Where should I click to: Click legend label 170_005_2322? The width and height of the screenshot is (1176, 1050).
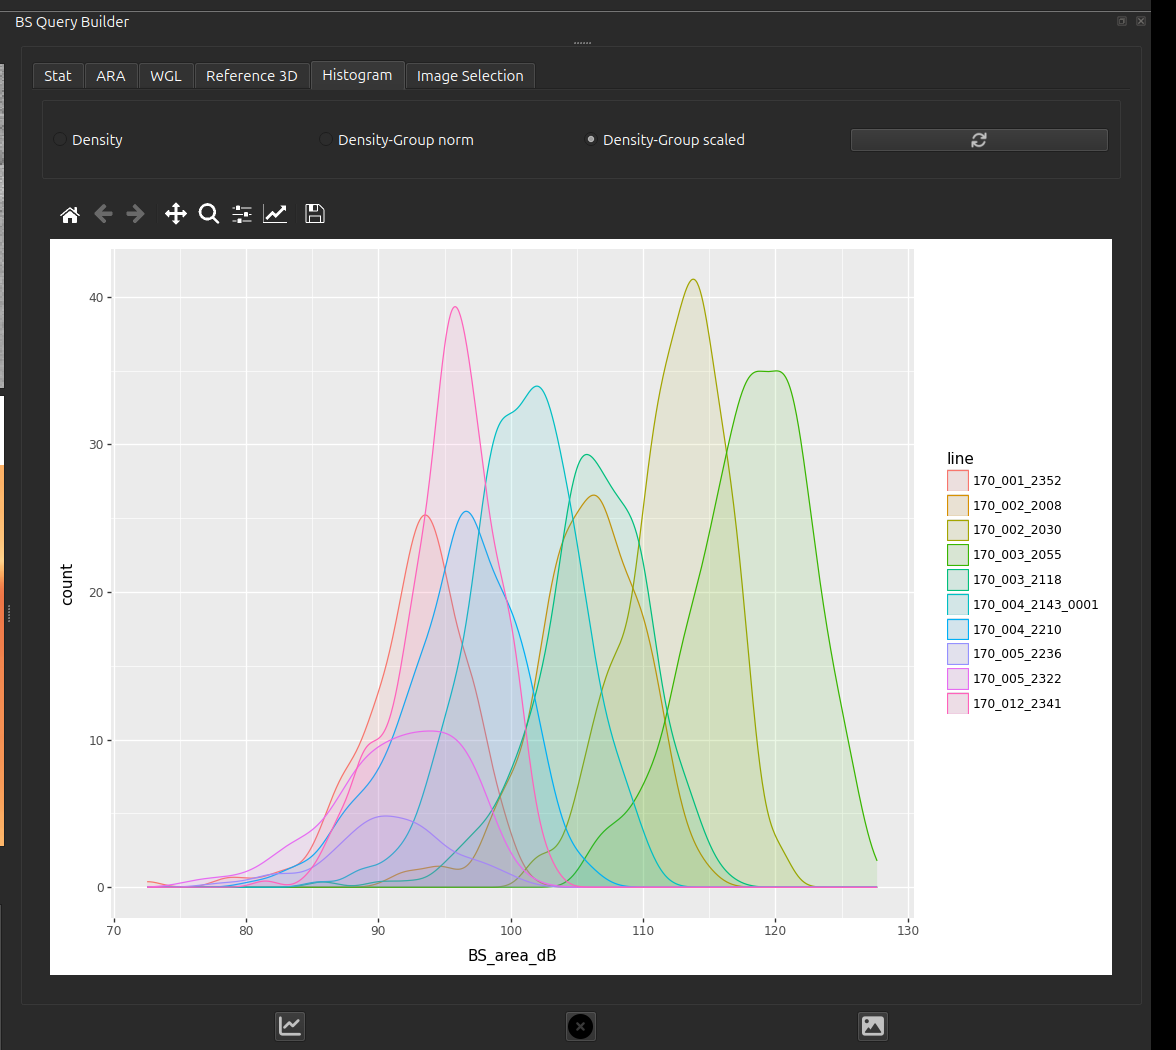pos(1017,679)
